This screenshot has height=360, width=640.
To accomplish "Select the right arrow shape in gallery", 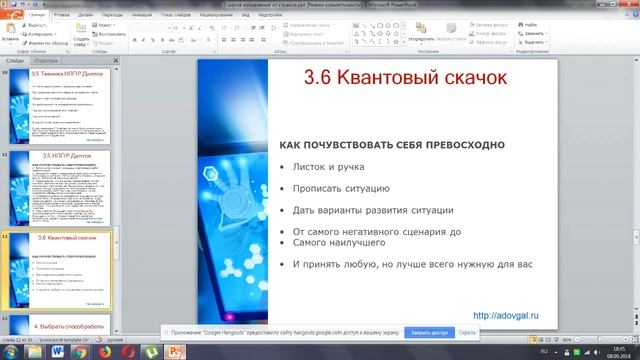I will [380, 33].
